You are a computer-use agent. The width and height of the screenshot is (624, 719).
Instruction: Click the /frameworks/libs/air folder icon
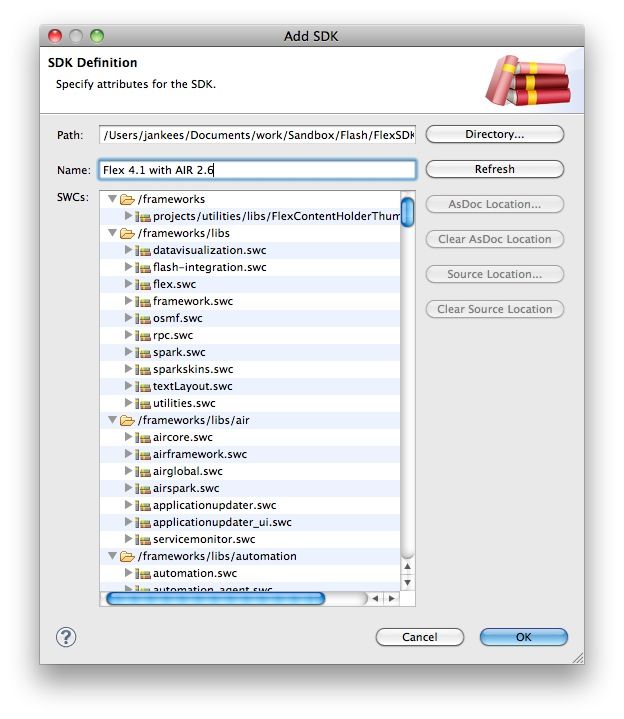[x=127, y=420]
